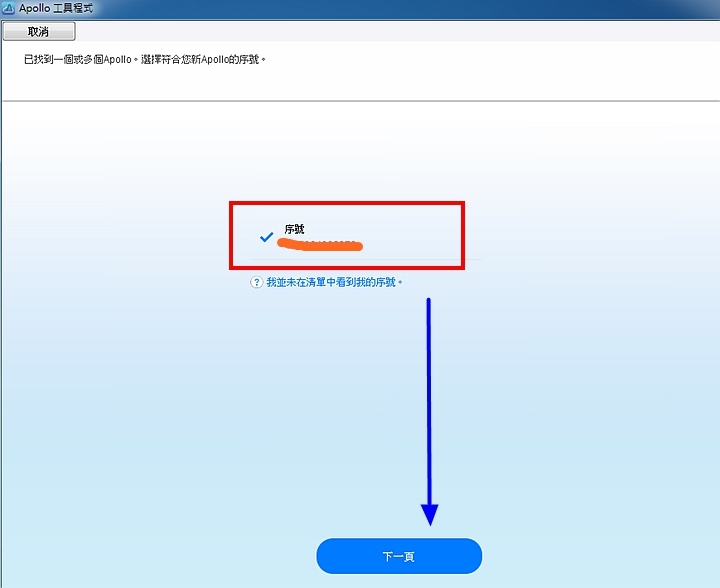The width and height of the screenshot is (720, 588).
Task: Click the Apollo app icon in title bar
Action: [8, 8]
